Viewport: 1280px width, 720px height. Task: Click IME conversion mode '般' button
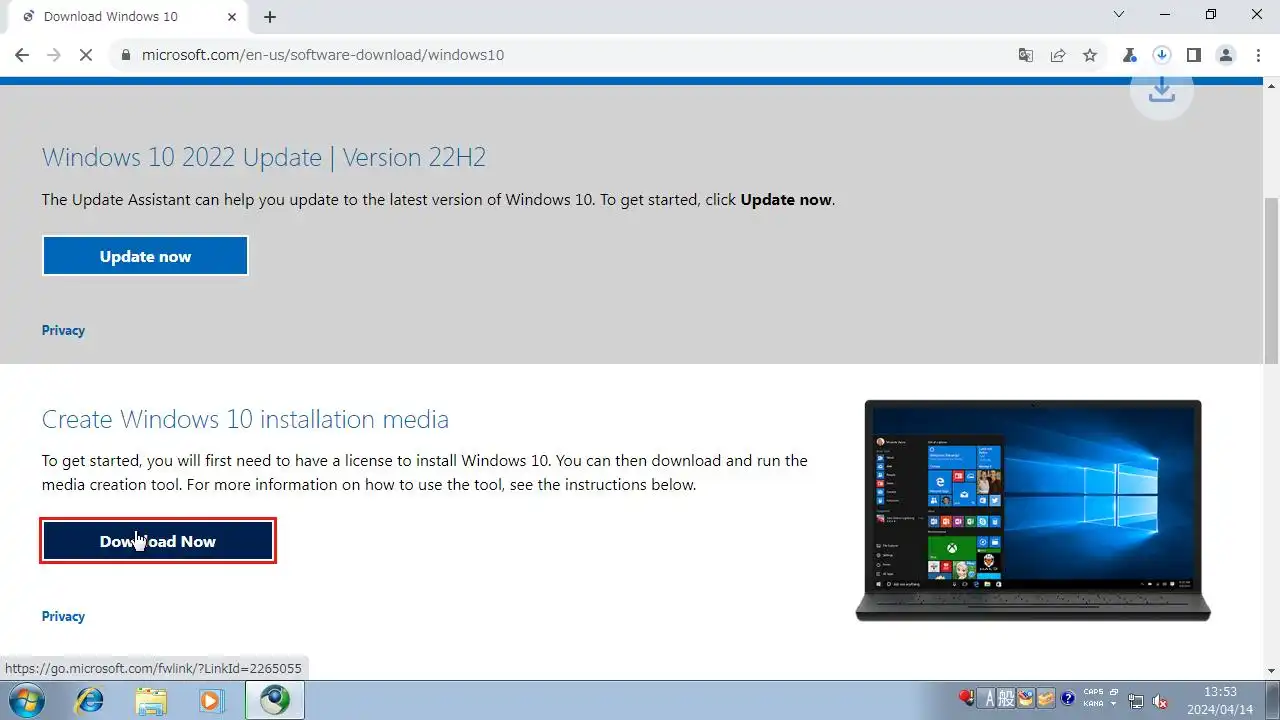coord(1005,699)
